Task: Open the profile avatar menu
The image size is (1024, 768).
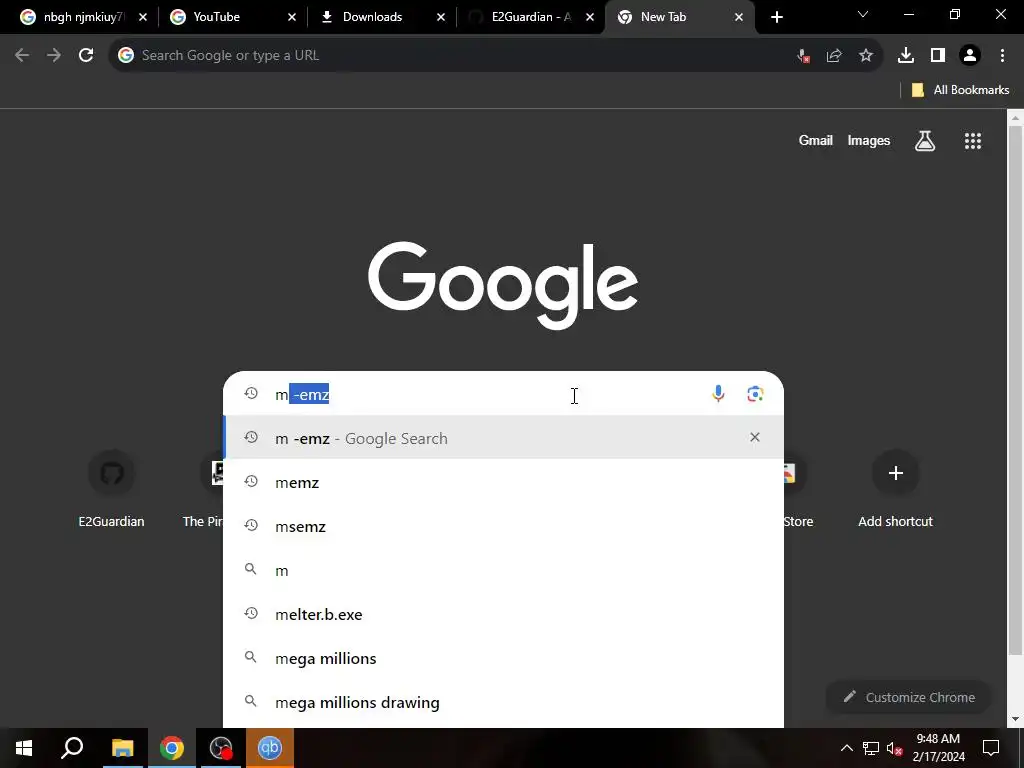Action: pyautogui.click(x=970, y=56)
